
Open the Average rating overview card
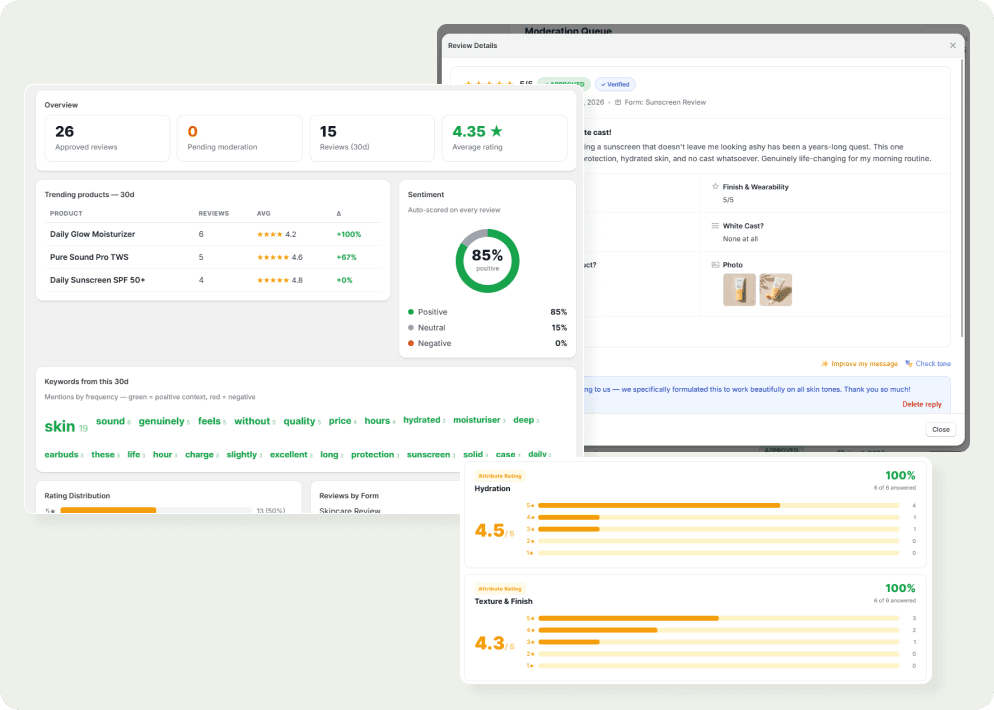coord(505,138)
